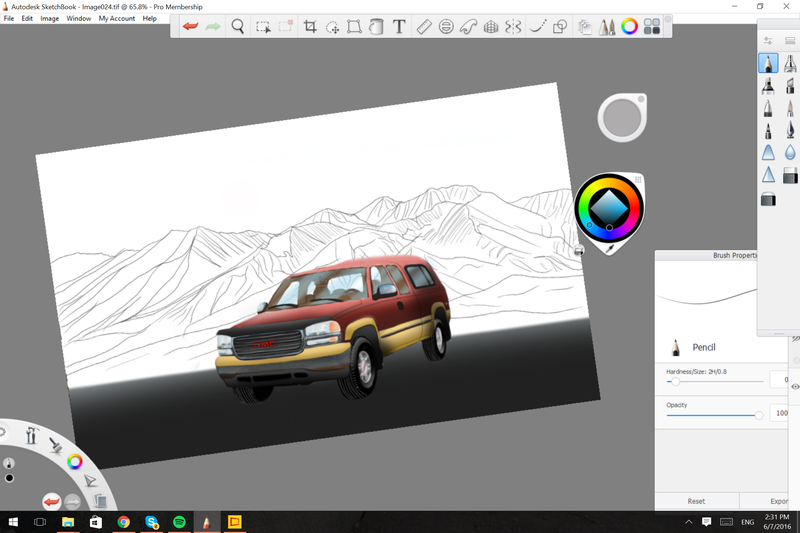Select the Flood Fill bucket tool
The height and width of the screenshot is (533, 800).
click(376, 26)
